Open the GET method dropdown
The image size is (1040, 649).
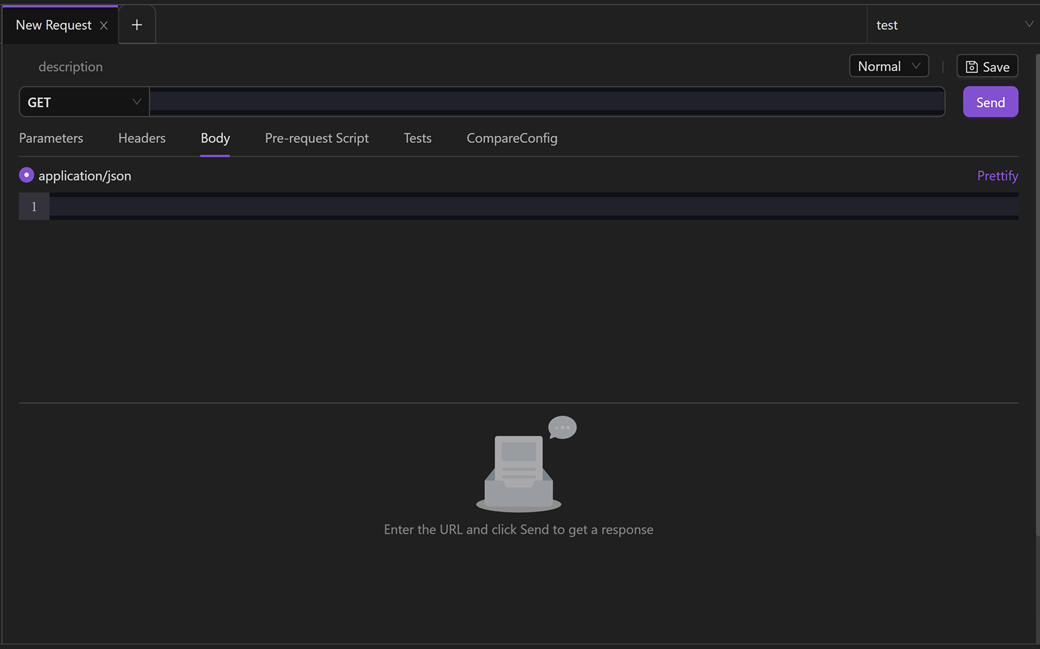coord(84,102)
